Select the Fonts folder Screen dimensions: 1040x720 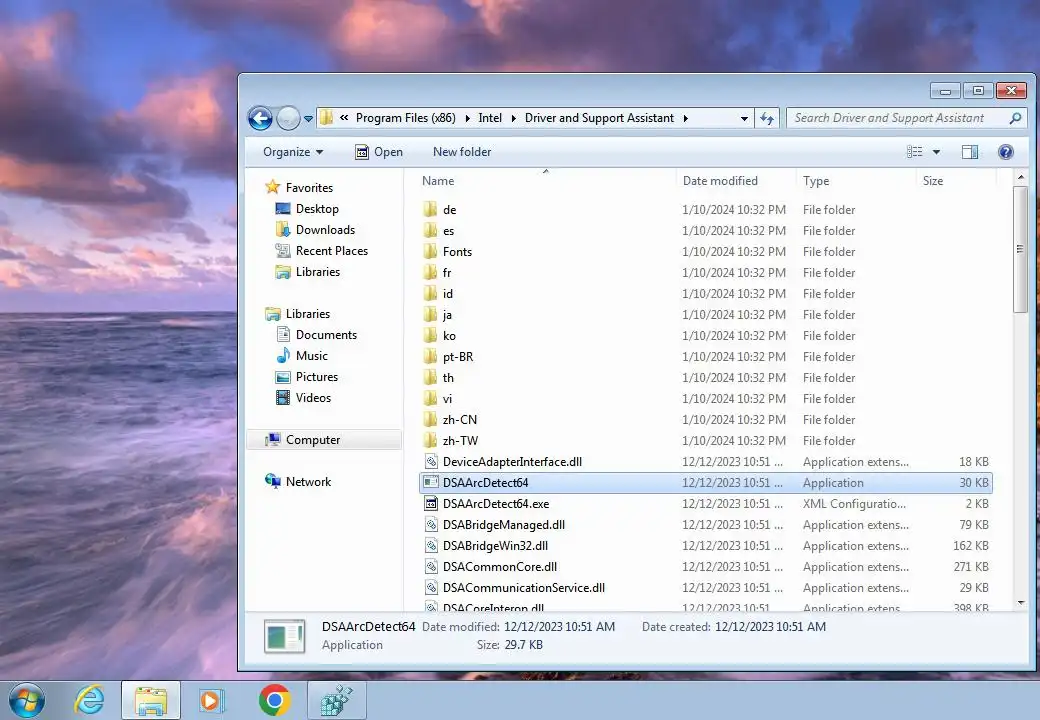(706, 252)
